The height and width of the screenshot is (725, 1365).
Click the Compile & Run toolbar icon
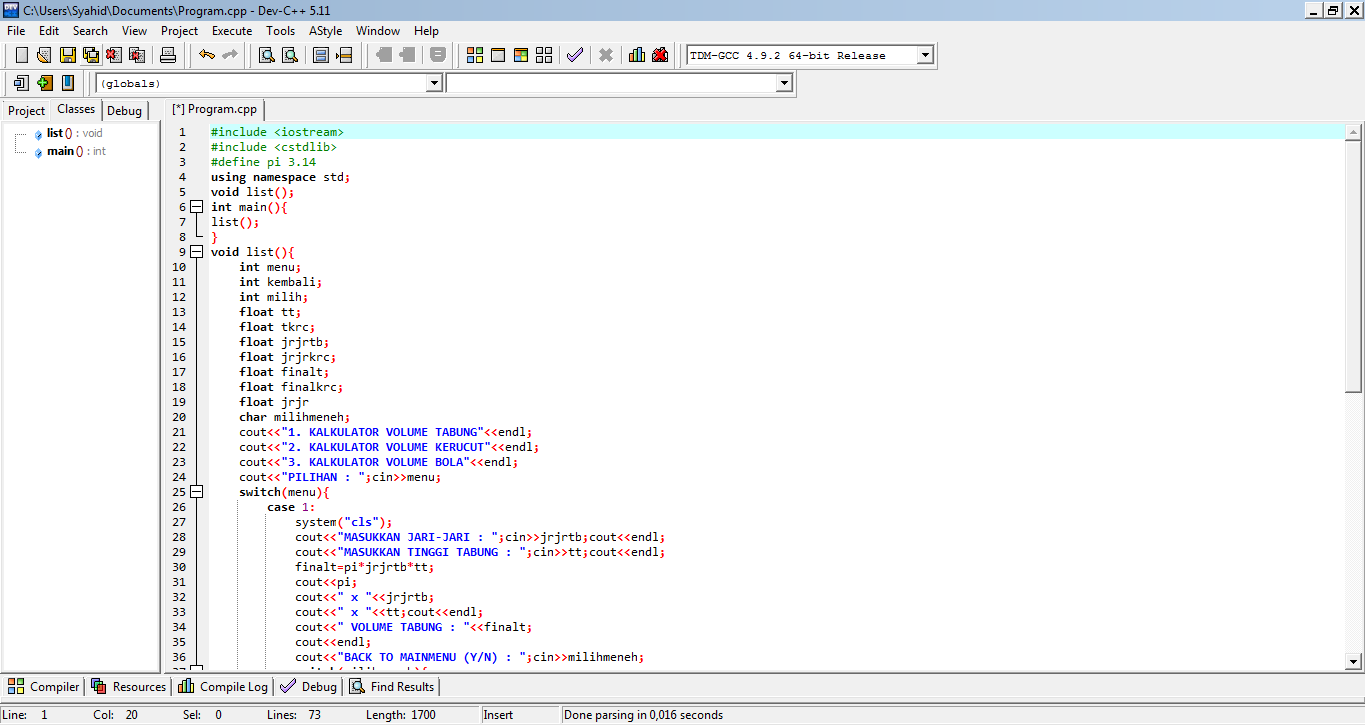click(x=521, y=55)
